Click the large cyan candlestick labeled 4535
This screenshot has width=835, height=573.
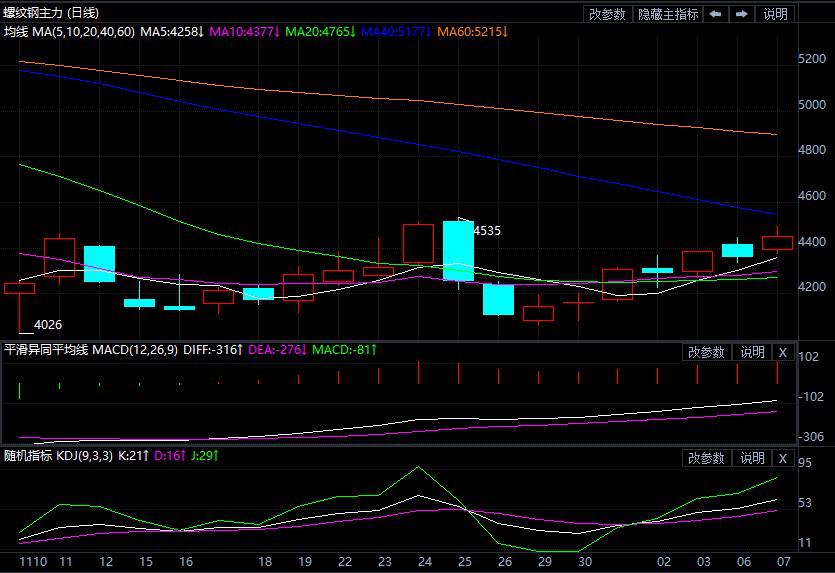coord(458,251)
